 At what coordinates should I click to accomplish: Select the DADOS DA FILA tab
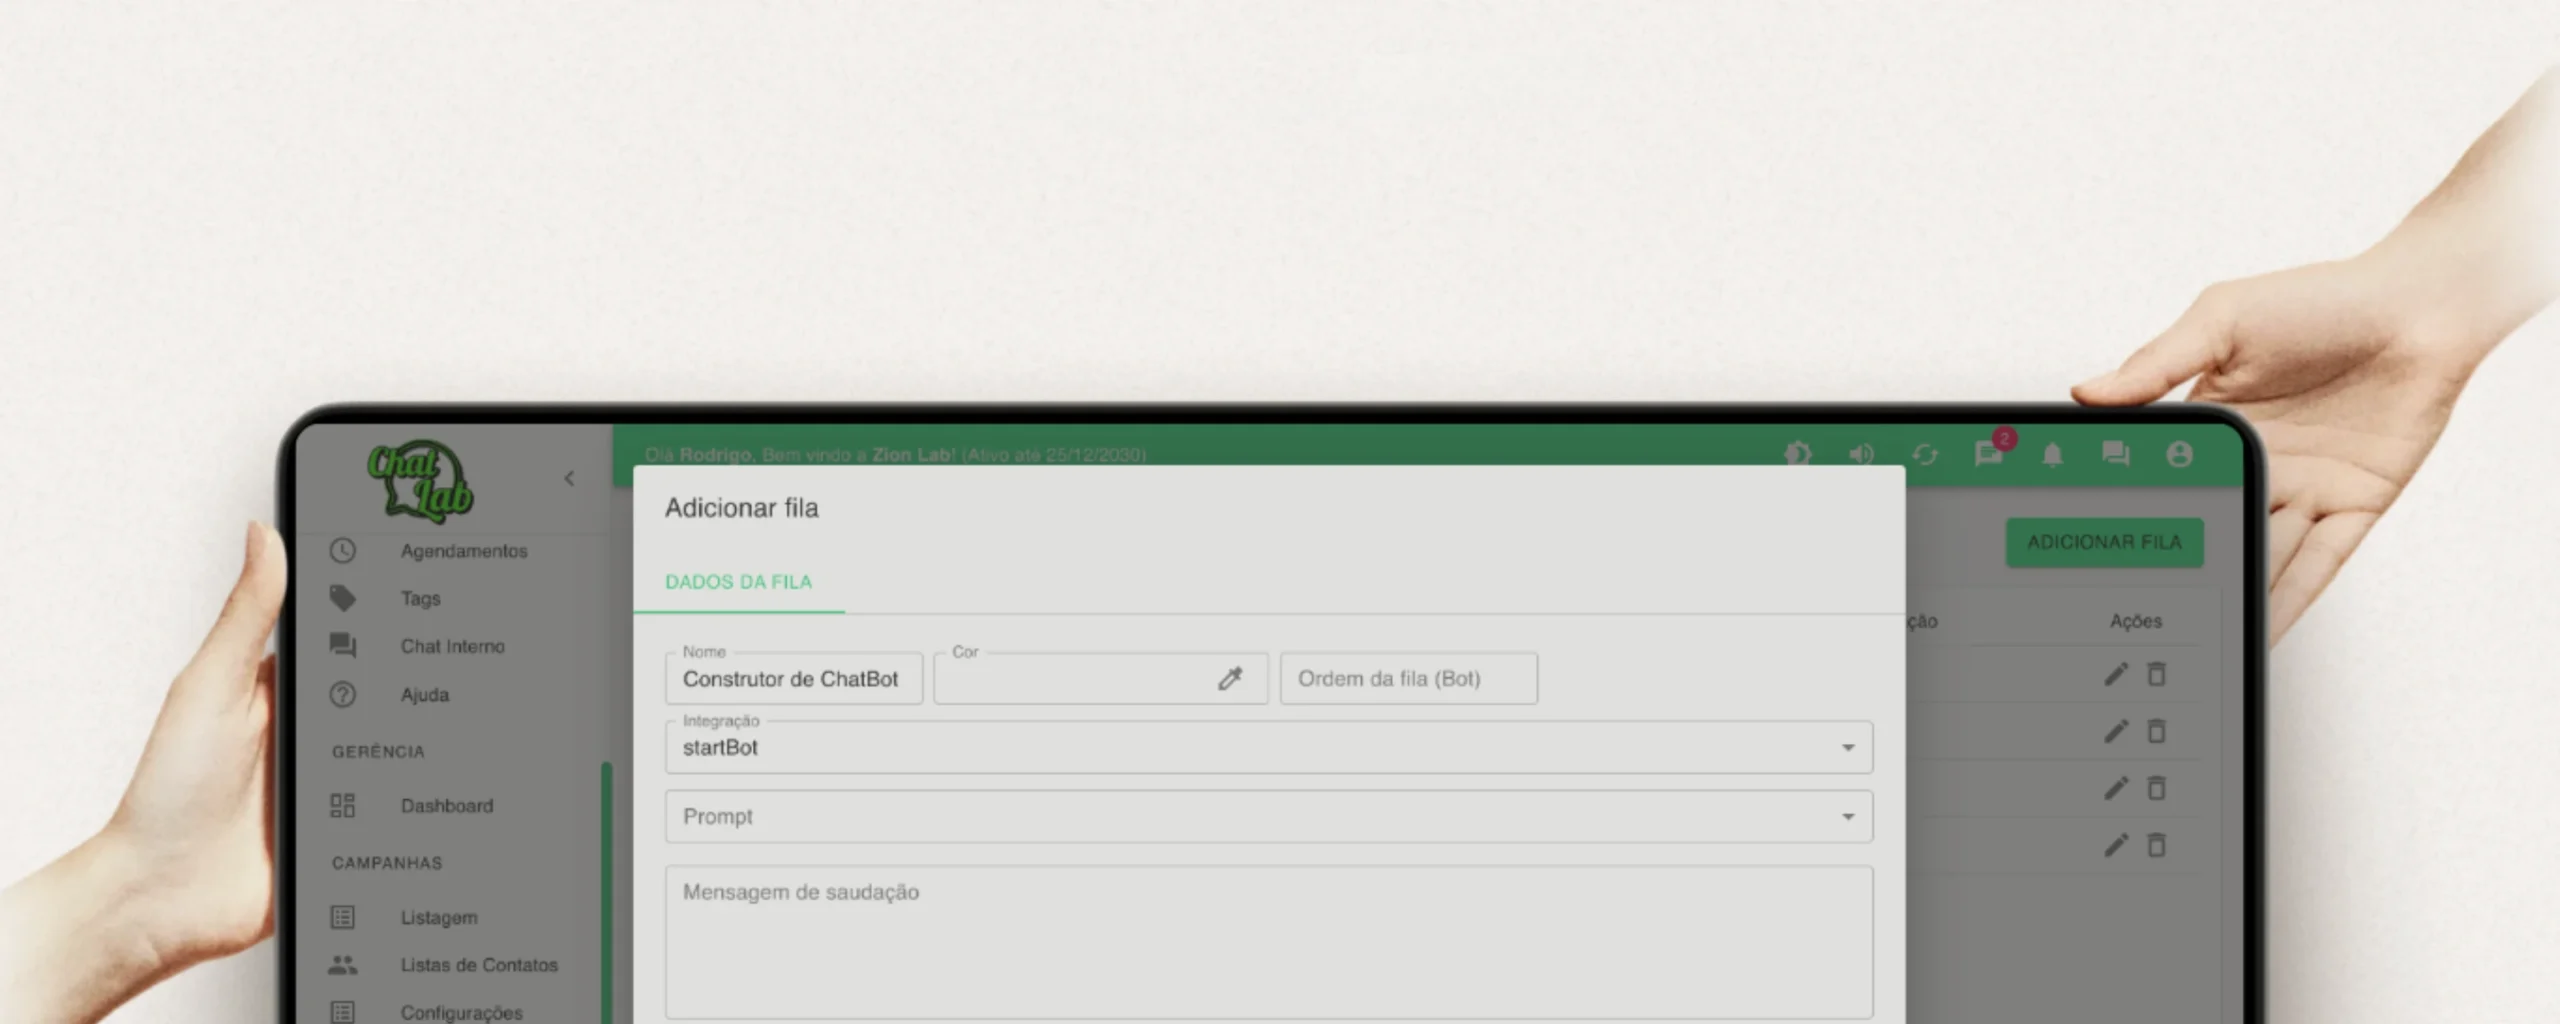[739, 583]
